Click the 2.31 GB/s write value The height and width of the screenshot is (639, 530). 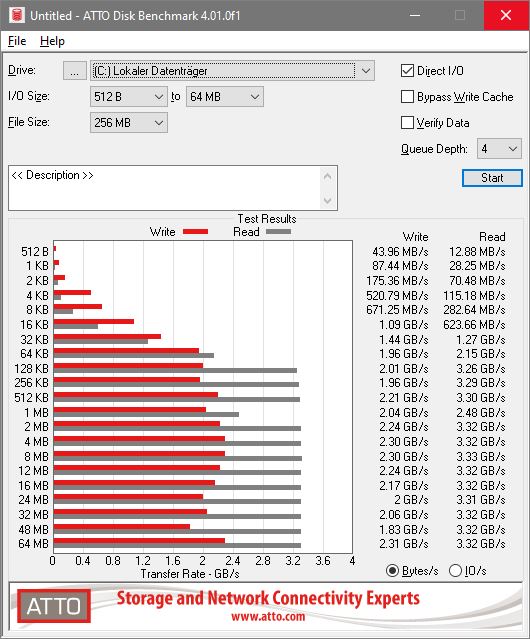(x=404, y=544)
